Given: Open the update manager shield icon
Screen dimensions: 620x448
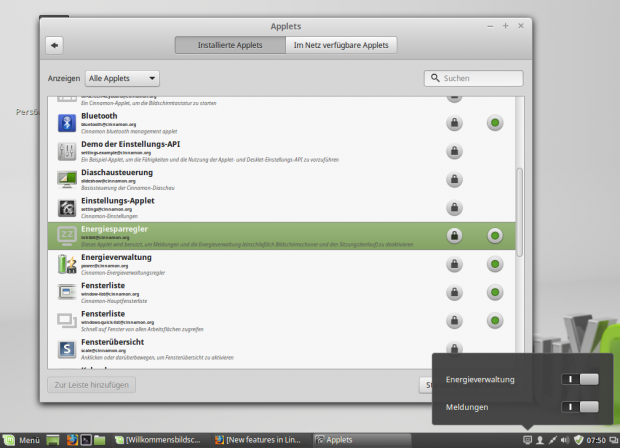Looking at the screenshot, I should 578,440.
